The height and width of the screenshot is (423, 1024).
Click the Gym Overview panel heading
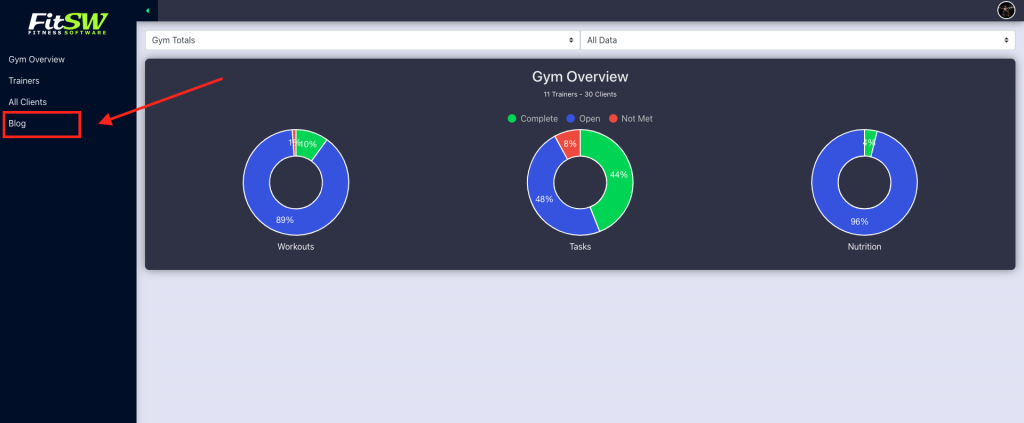580,77
